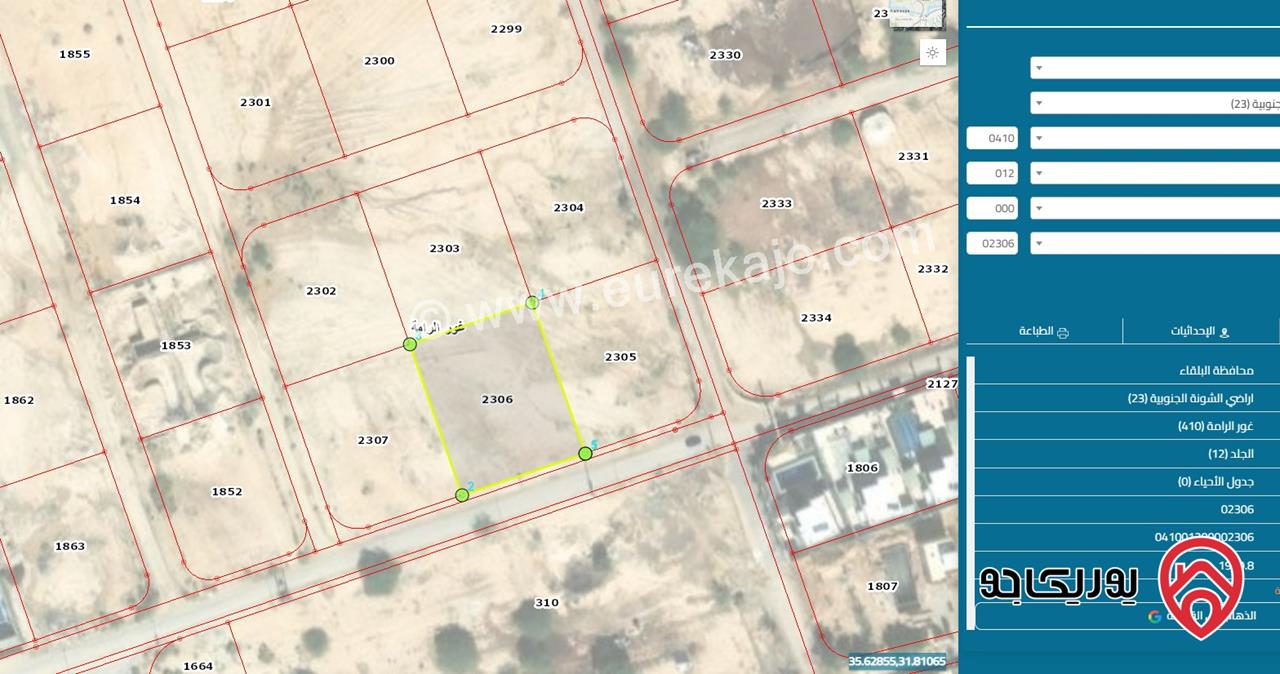Click the Google directions button in info panel

[1128, 616]
